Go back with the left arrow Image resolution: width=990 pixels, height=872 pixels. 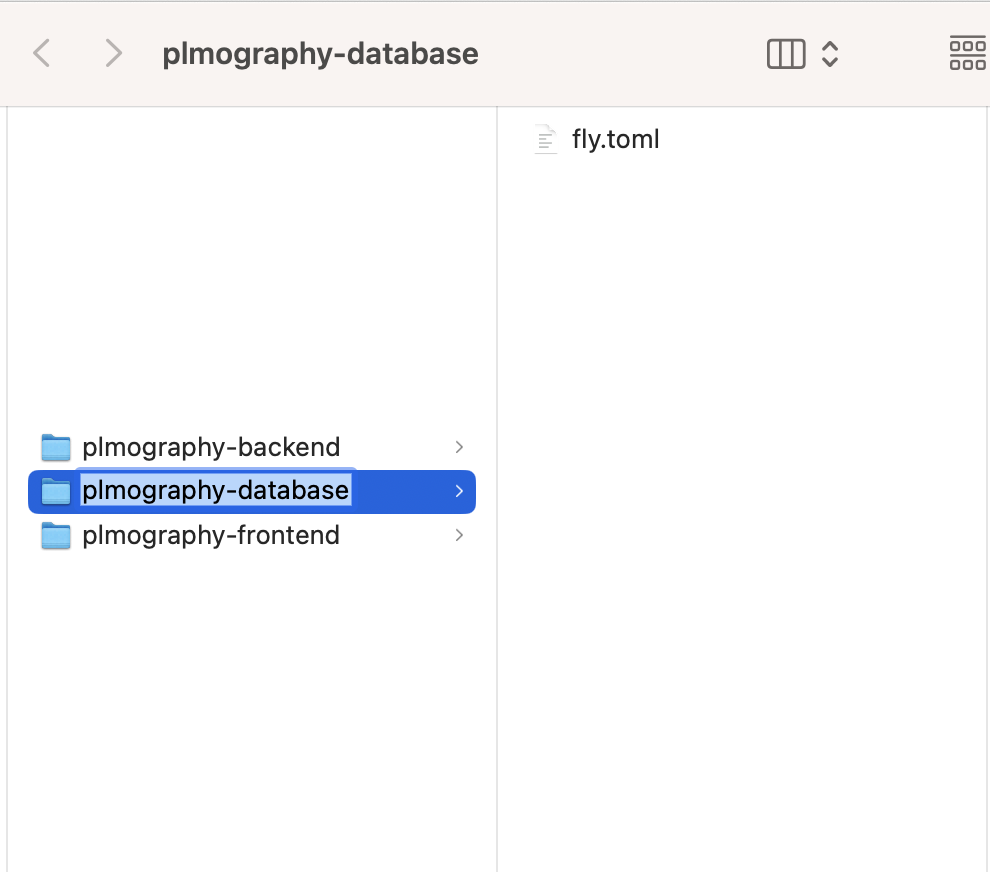pos(42,53)
